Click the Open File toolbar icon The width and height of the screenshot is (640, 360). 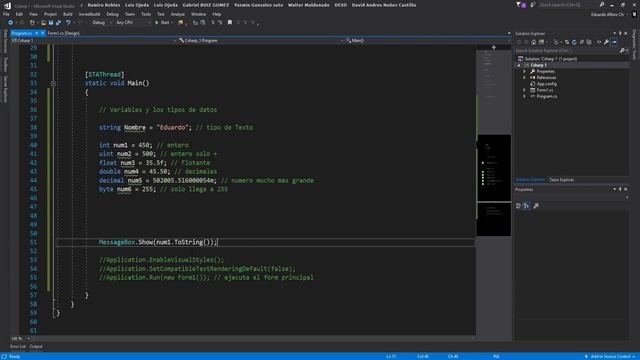point(43,22)
